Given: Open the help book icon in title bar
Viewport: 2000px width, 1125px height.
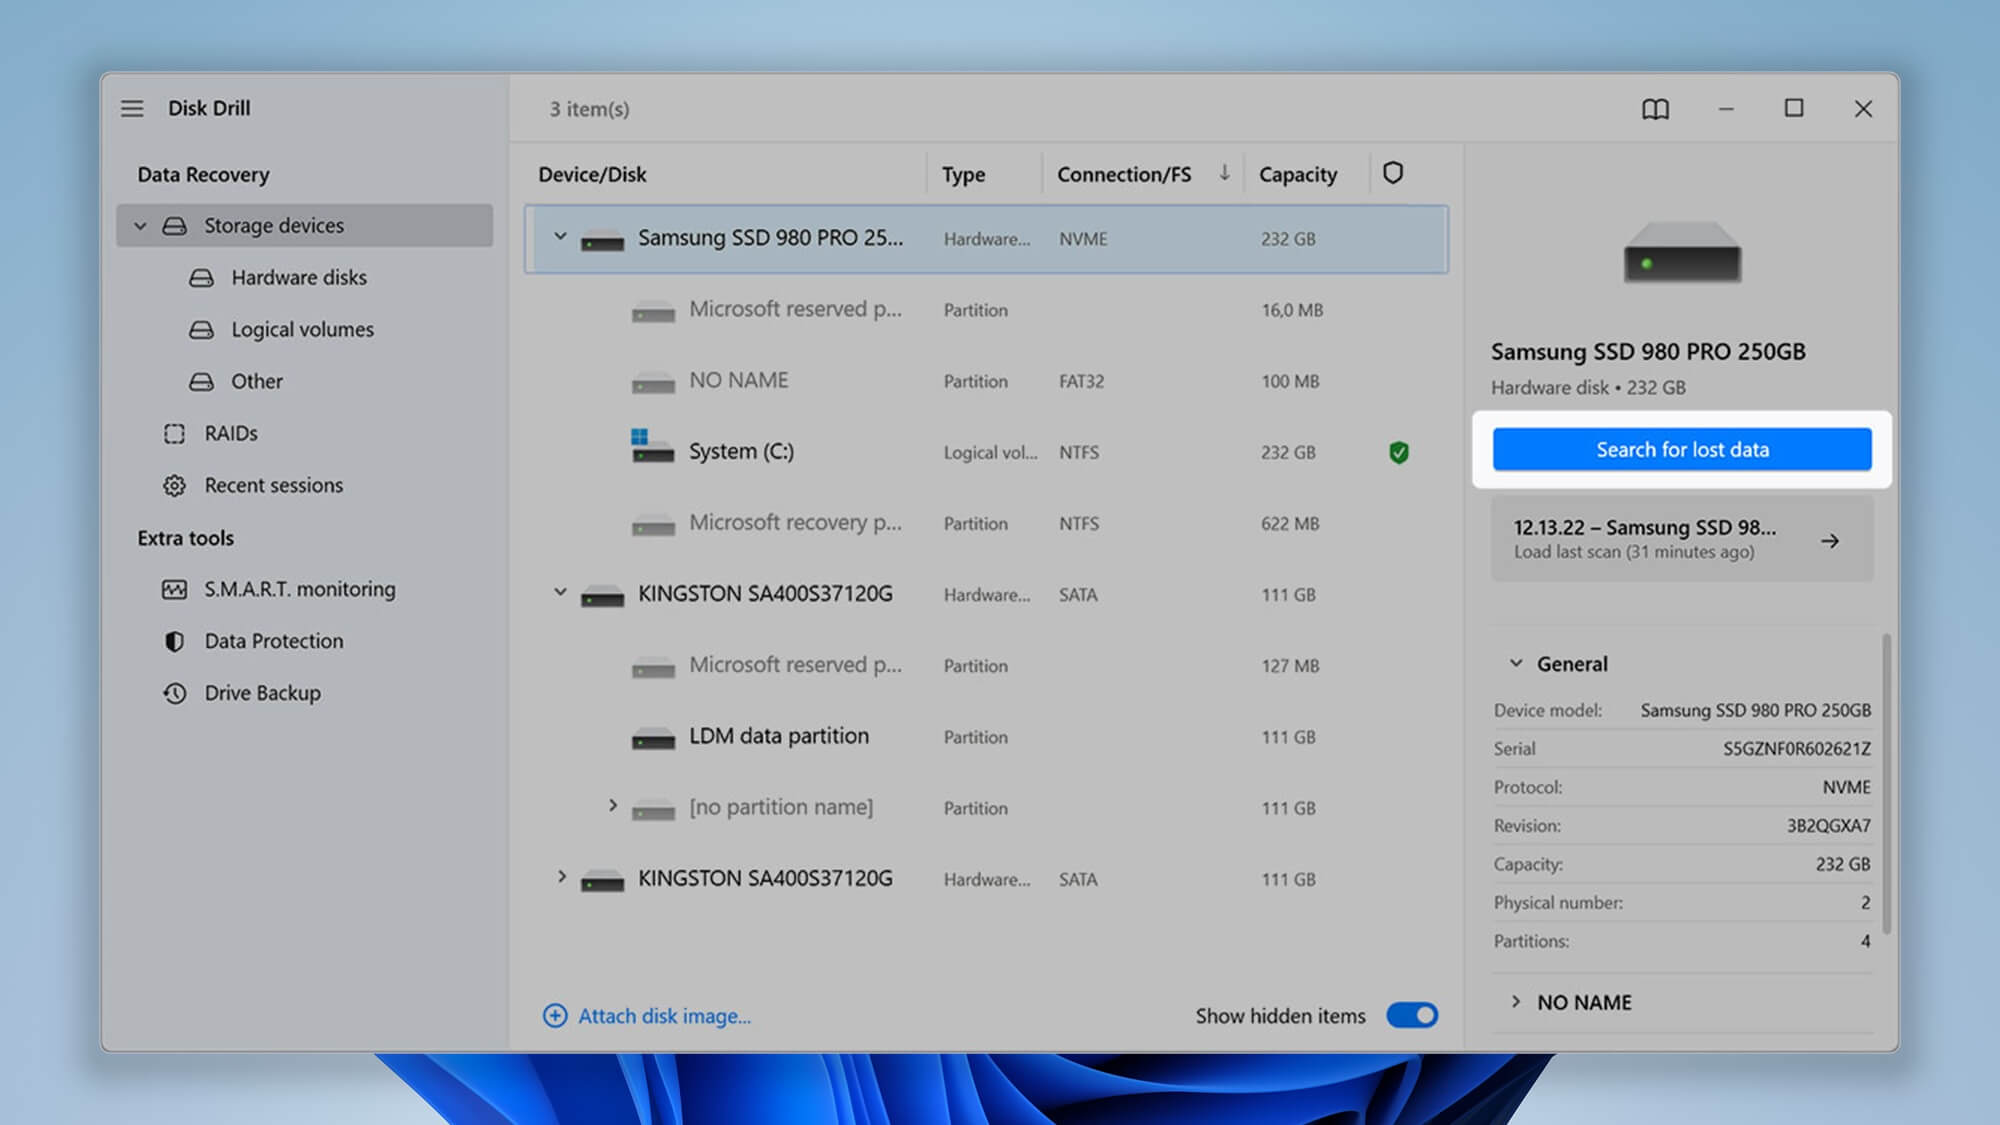Looking at the screenshot, I should click(1655, 109).
